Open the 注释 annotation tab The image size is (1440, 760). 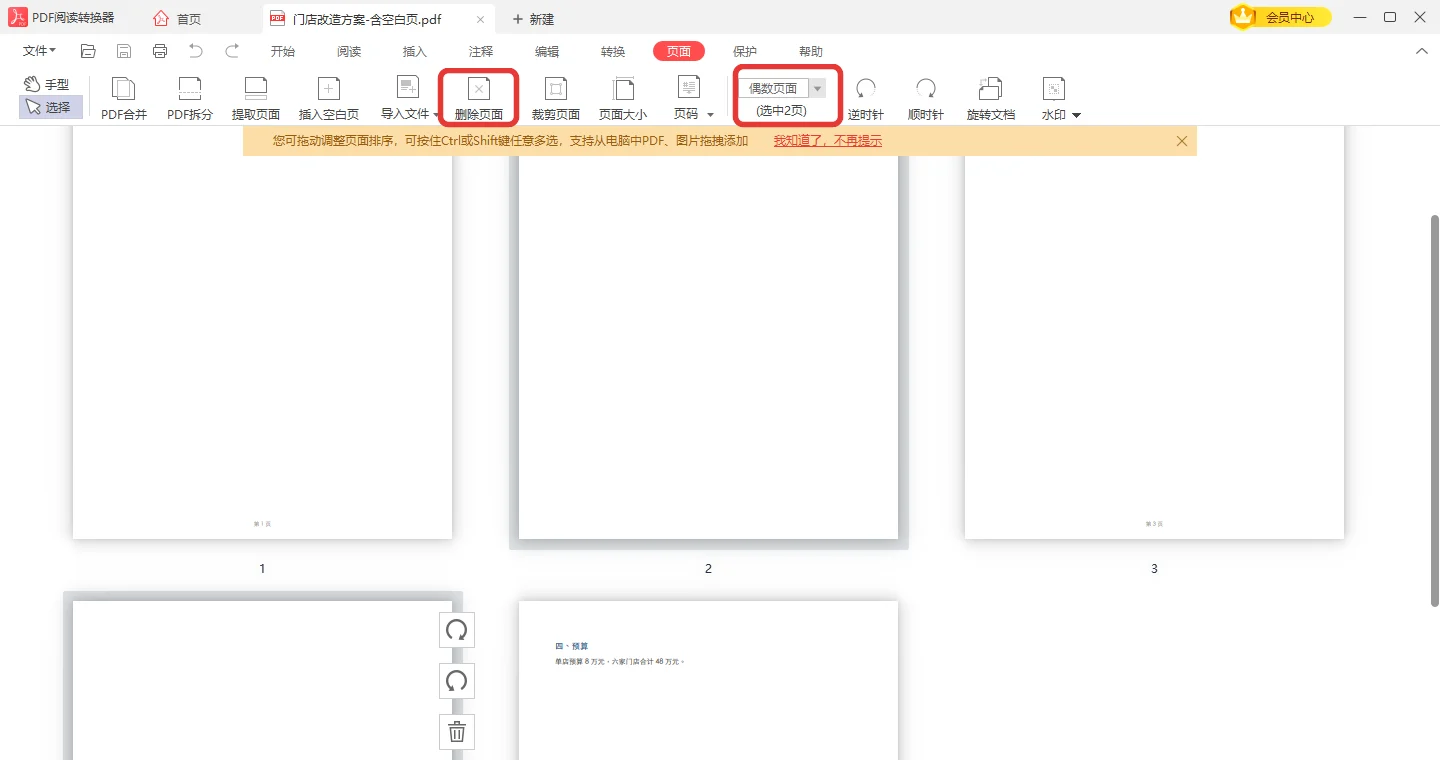pos(481,52)
